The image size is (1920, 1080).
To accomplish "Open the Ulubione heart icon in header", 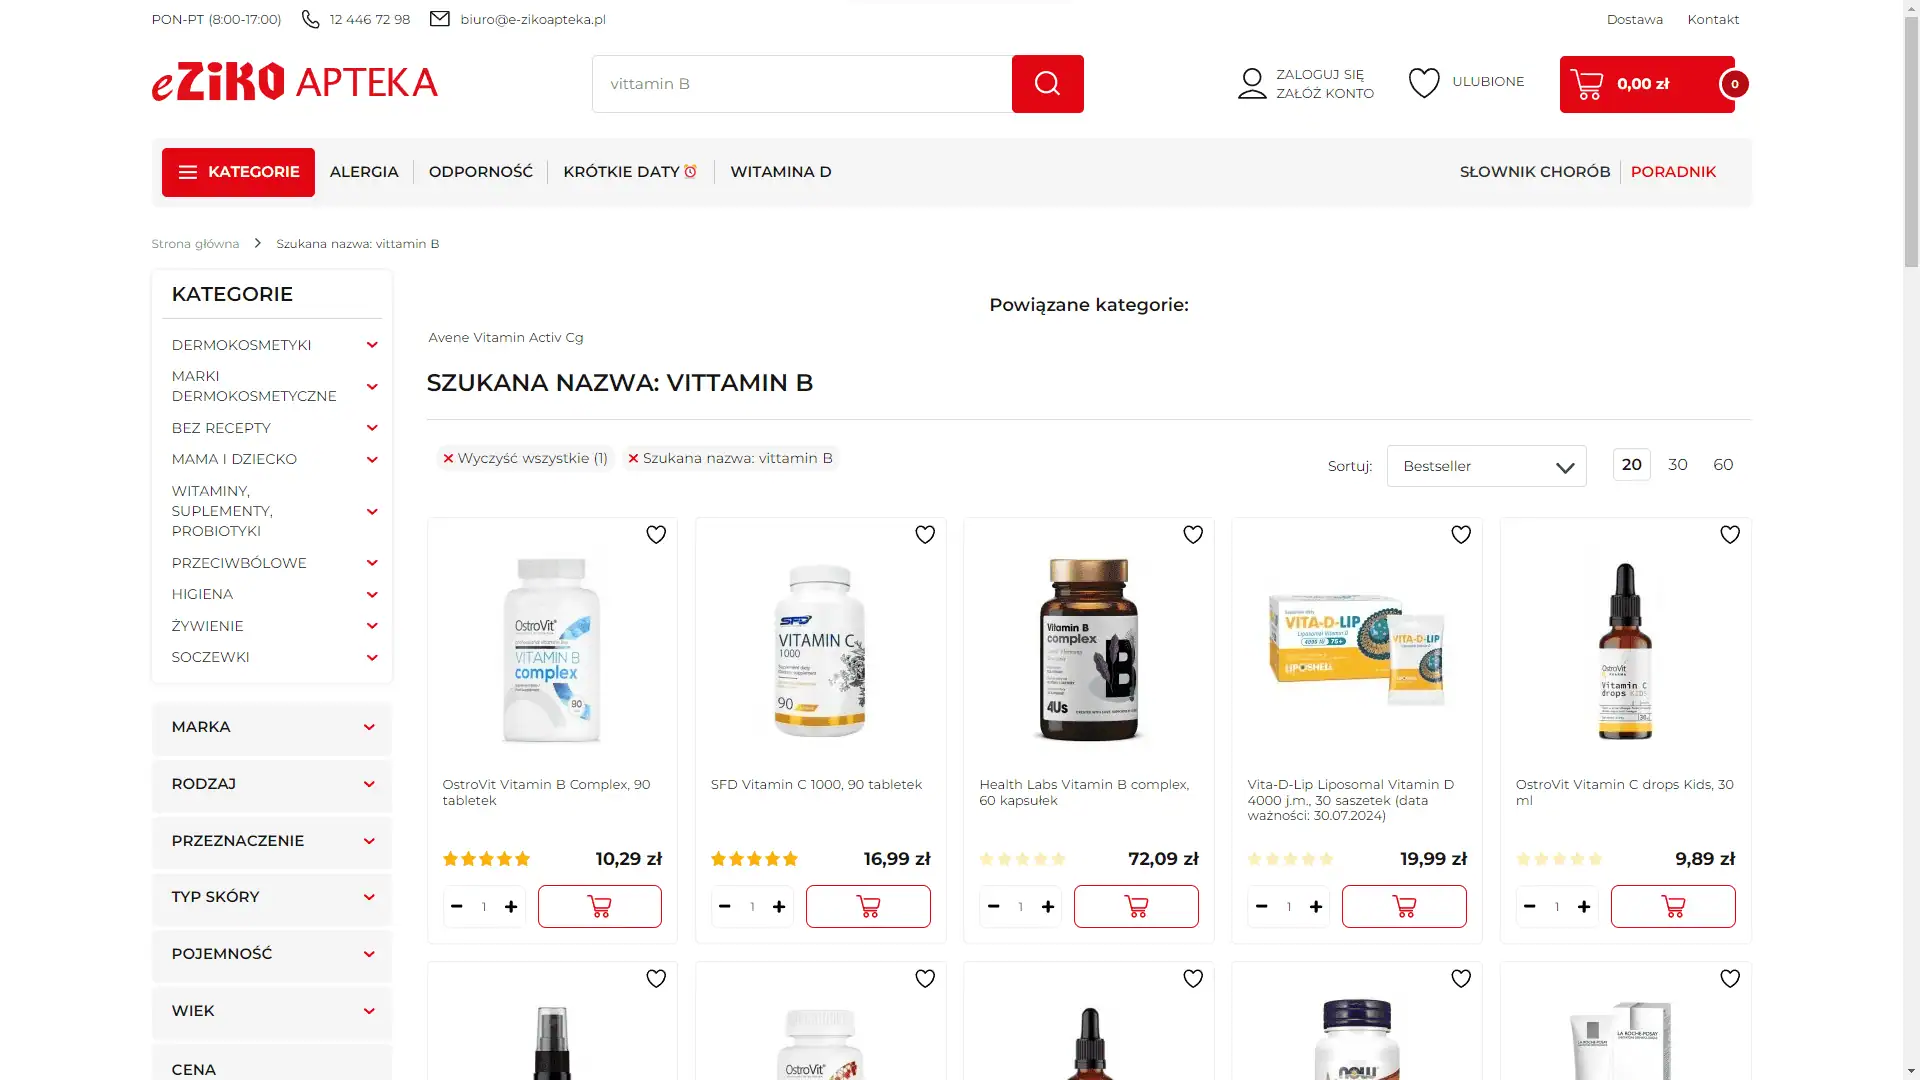I will point(1424,82).
